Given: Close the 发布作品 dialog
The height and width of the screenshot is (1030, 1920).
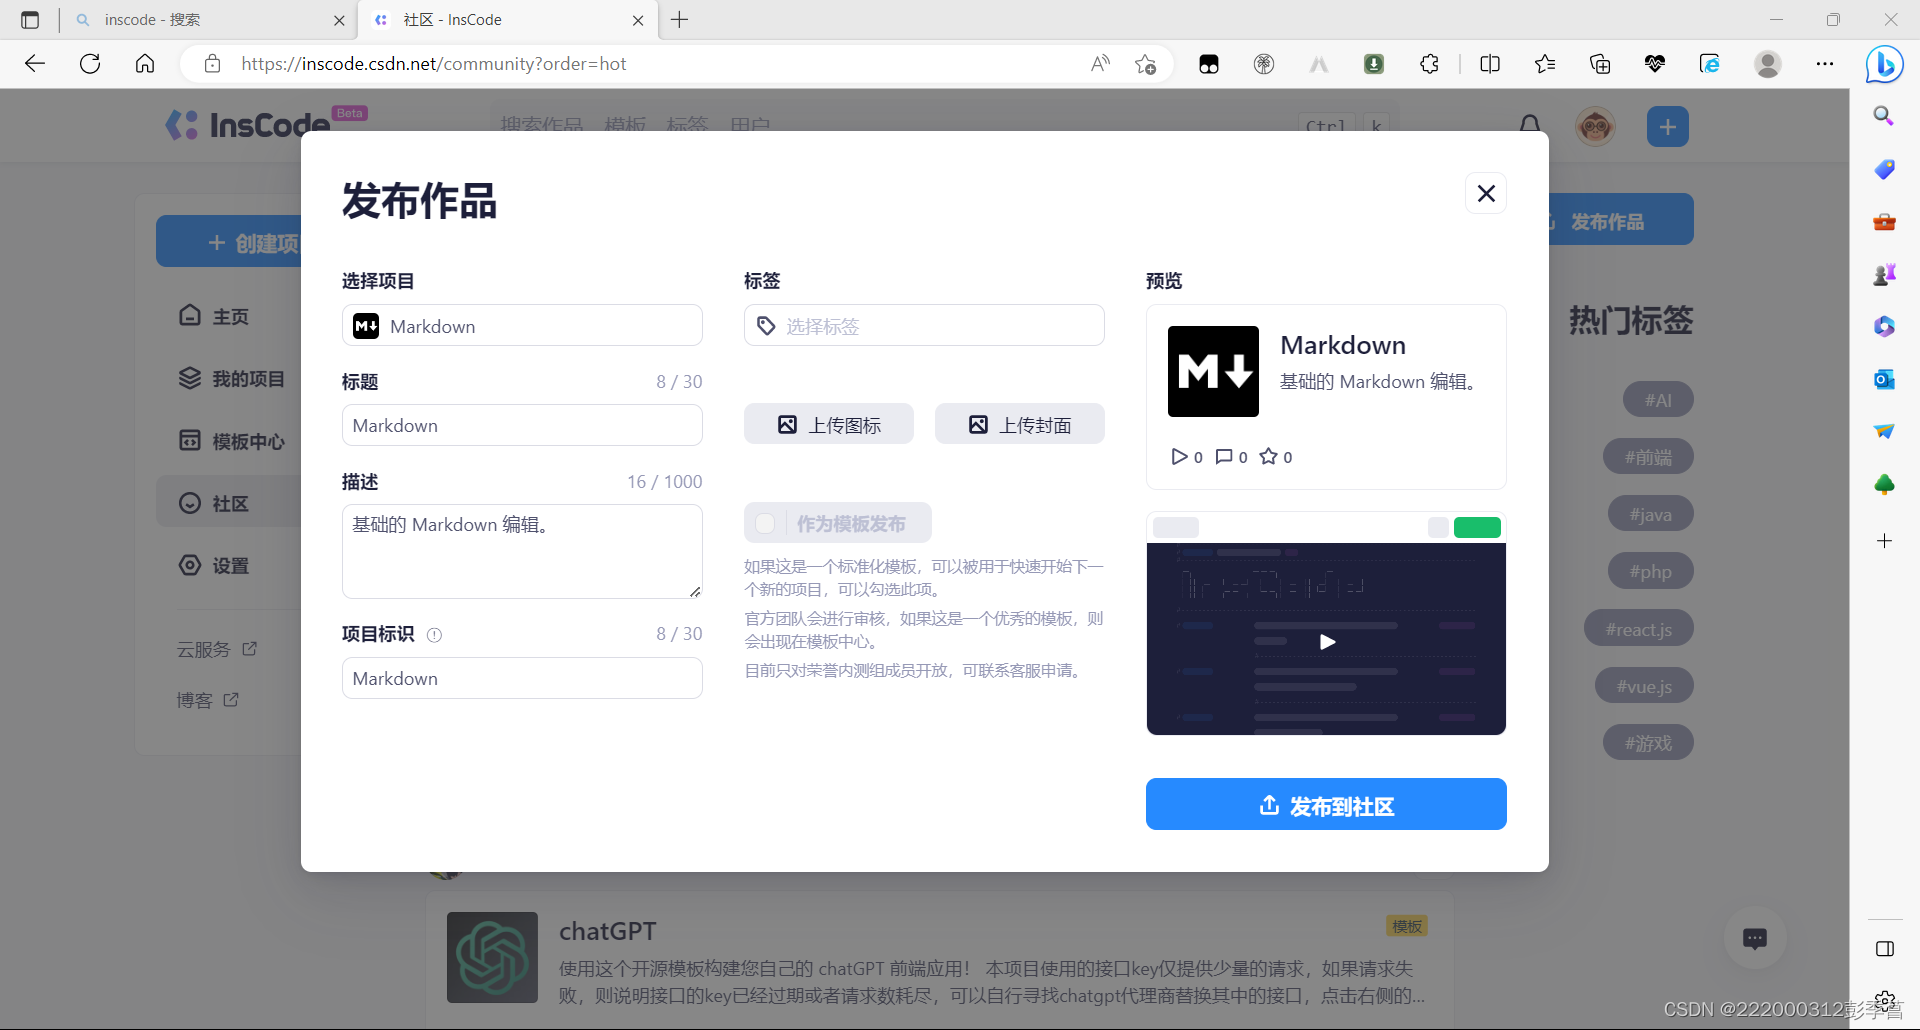Looking at the screenshot, I should pyautogui.click(x=1486, y=193).
